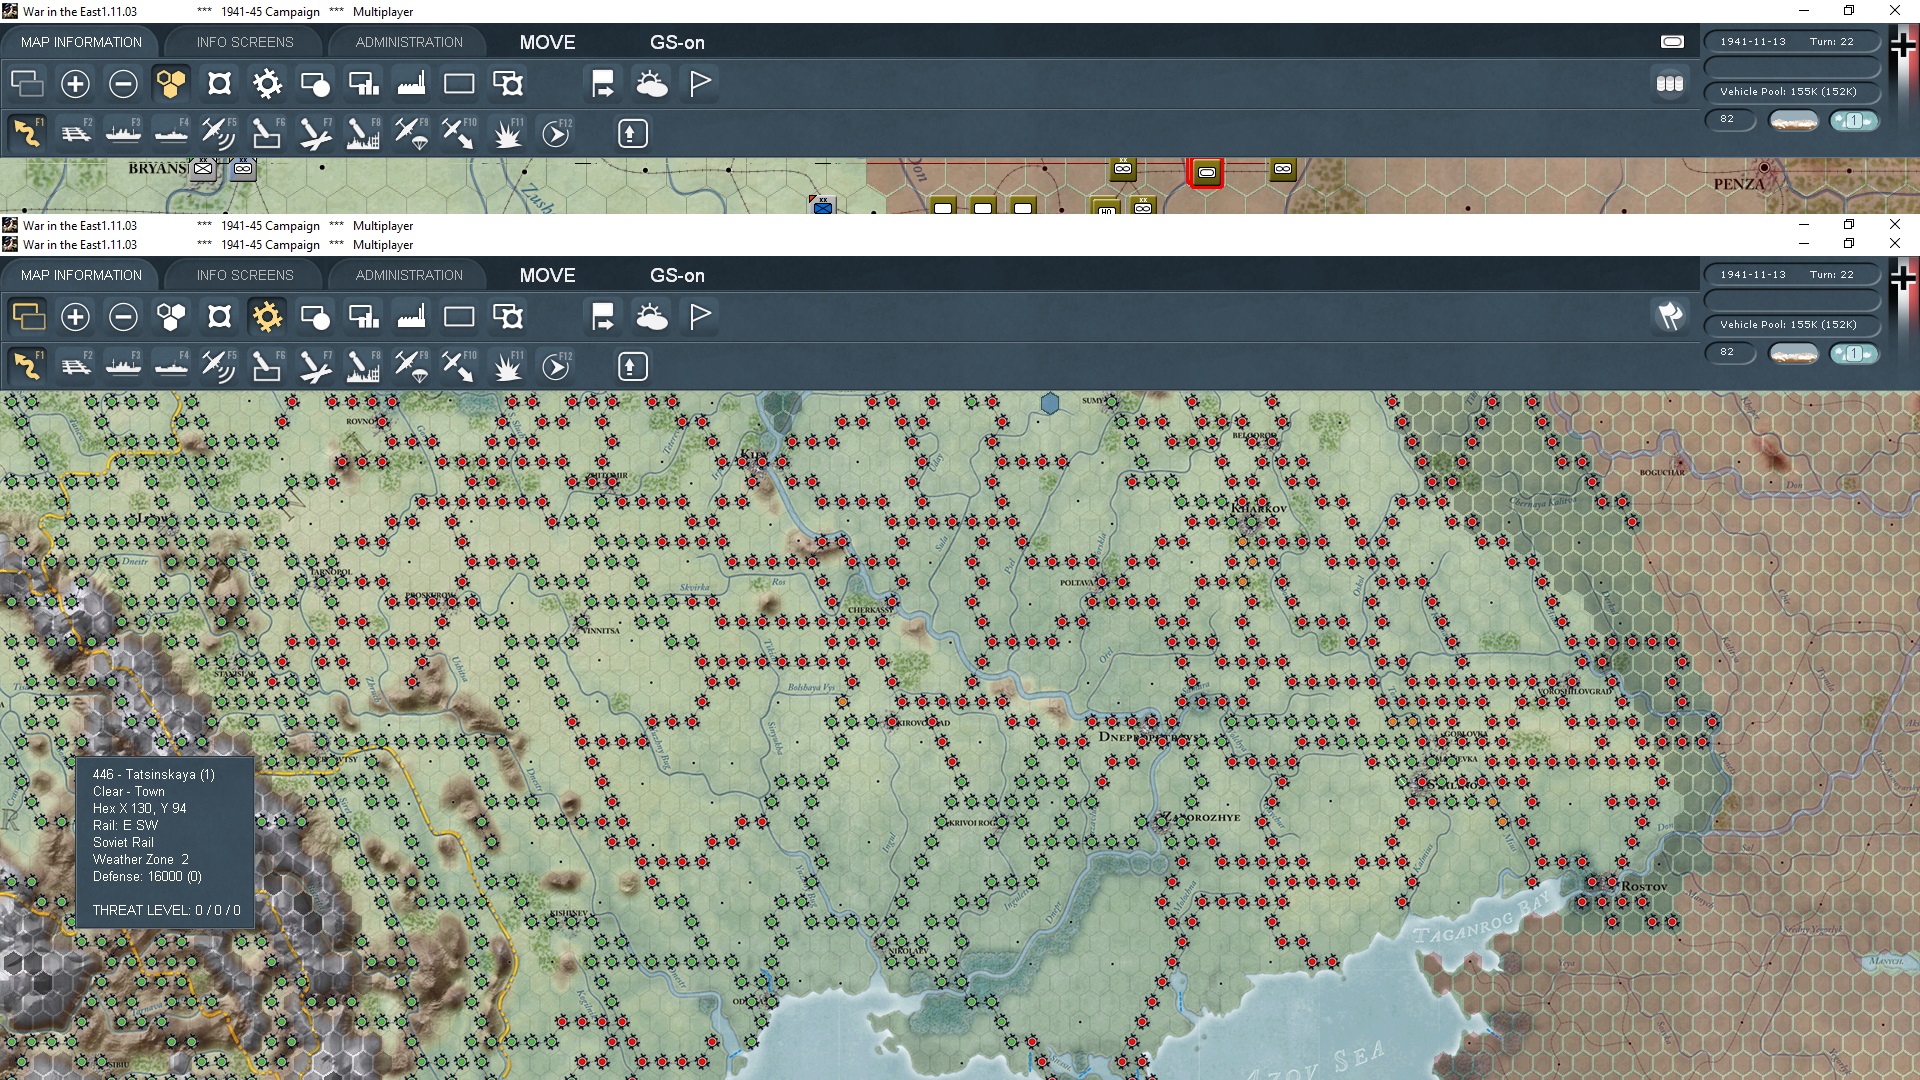1920x1080 pixels.
Task: Open the three-bar icon in upper window's toolbar
Action: point(1670,84)
